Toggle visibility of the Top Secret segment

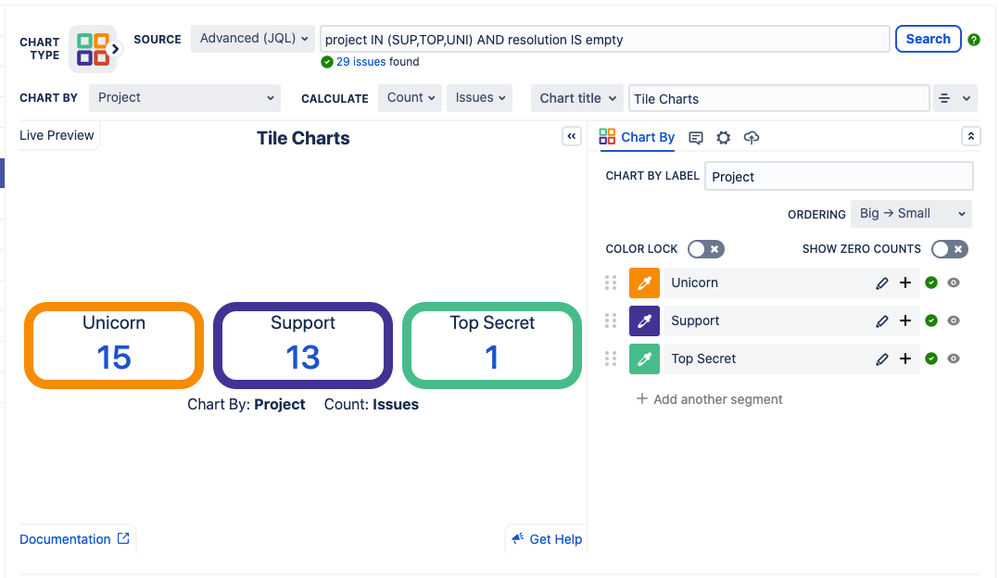[x=953, y=358]
